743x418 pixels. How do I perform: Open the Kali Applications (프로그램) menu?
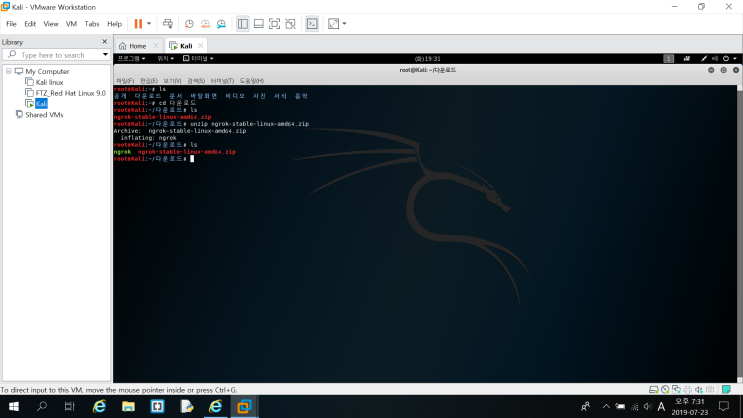pos(131,58)
